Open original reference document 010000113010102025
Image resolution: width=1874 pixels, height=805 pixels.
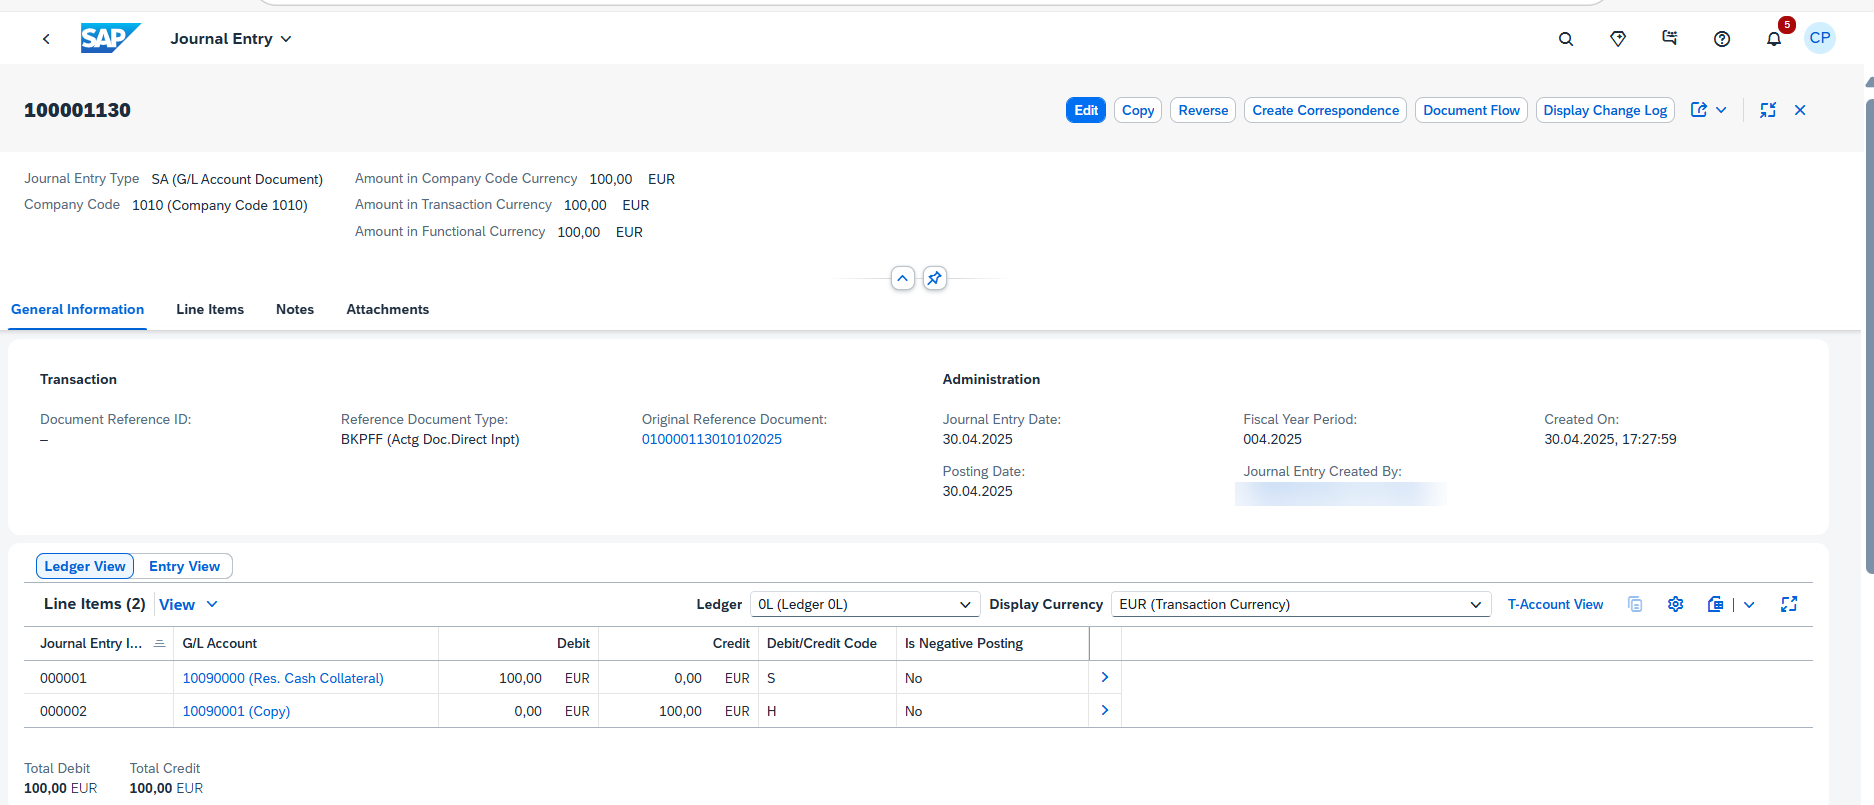tap(712, 439)
